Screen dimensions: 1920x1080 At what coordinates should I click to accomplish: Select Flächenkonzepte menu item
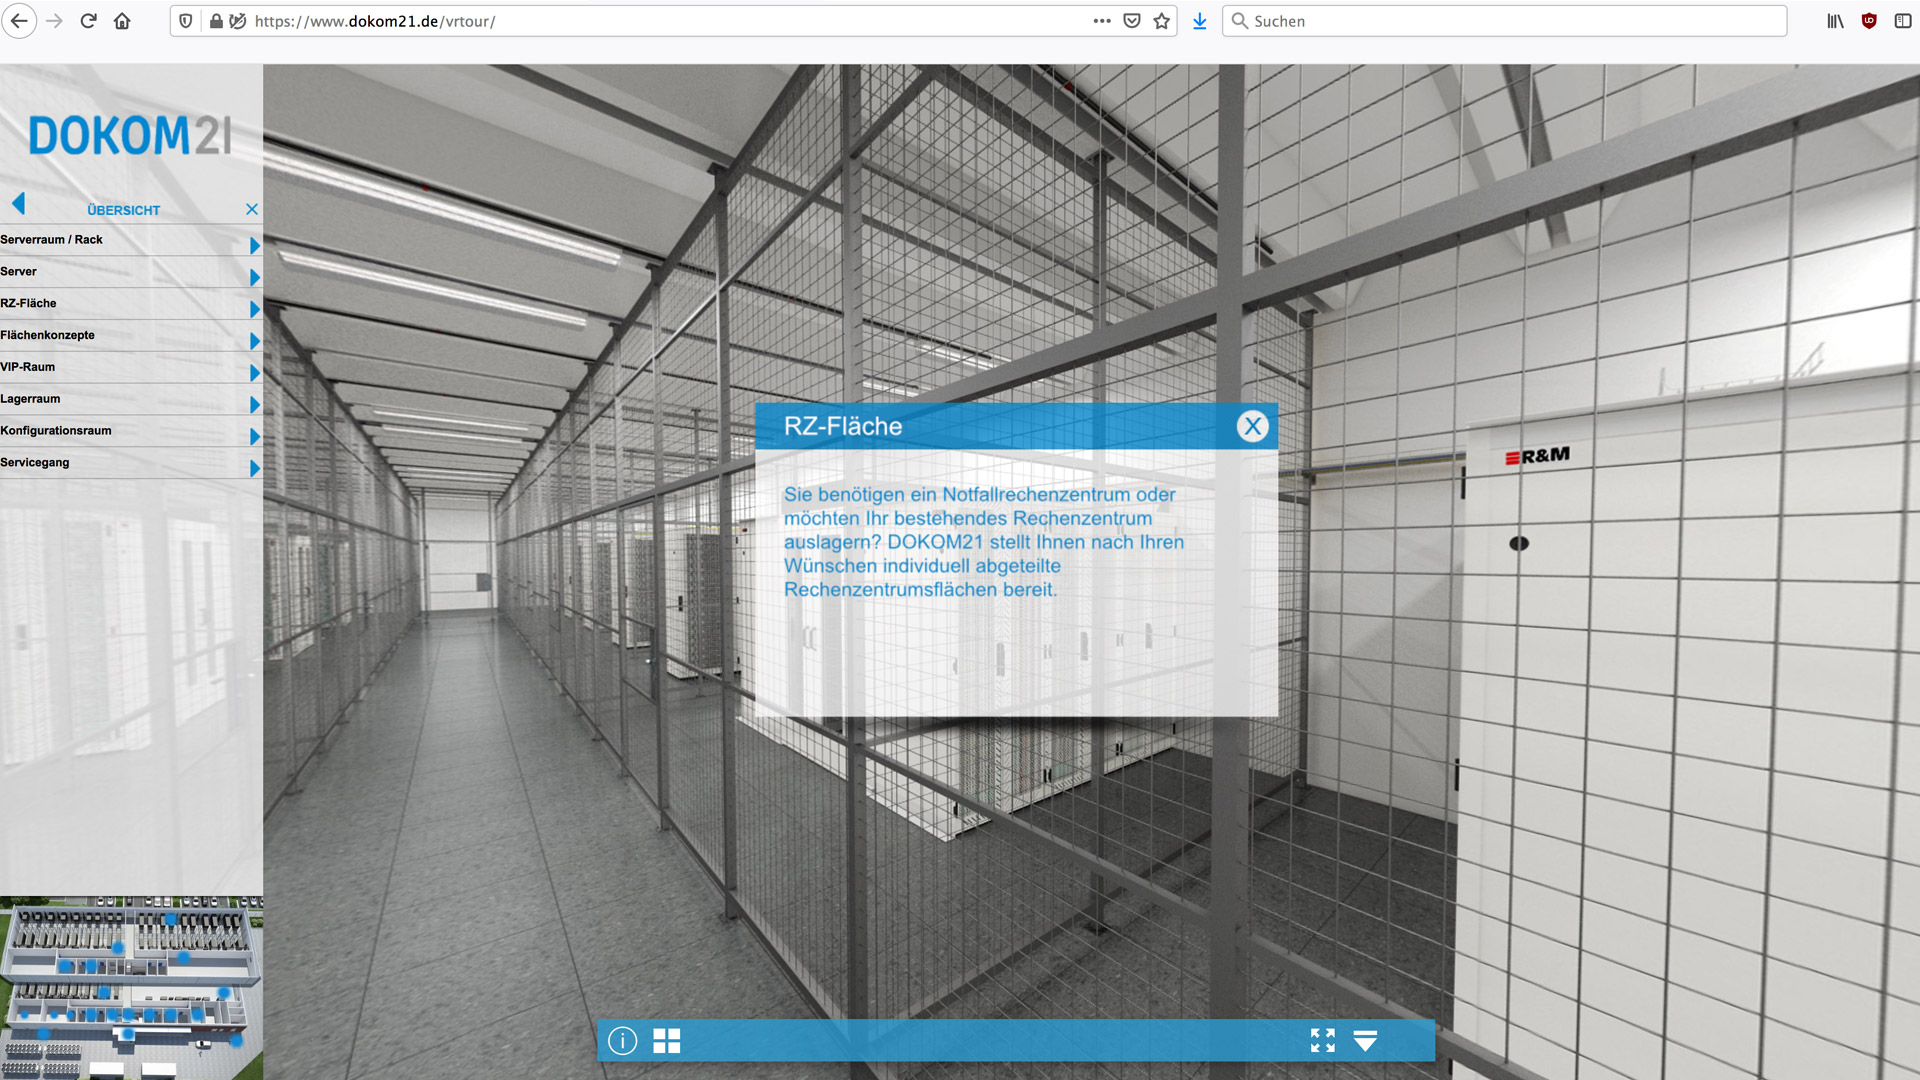(x=48, y=335)
